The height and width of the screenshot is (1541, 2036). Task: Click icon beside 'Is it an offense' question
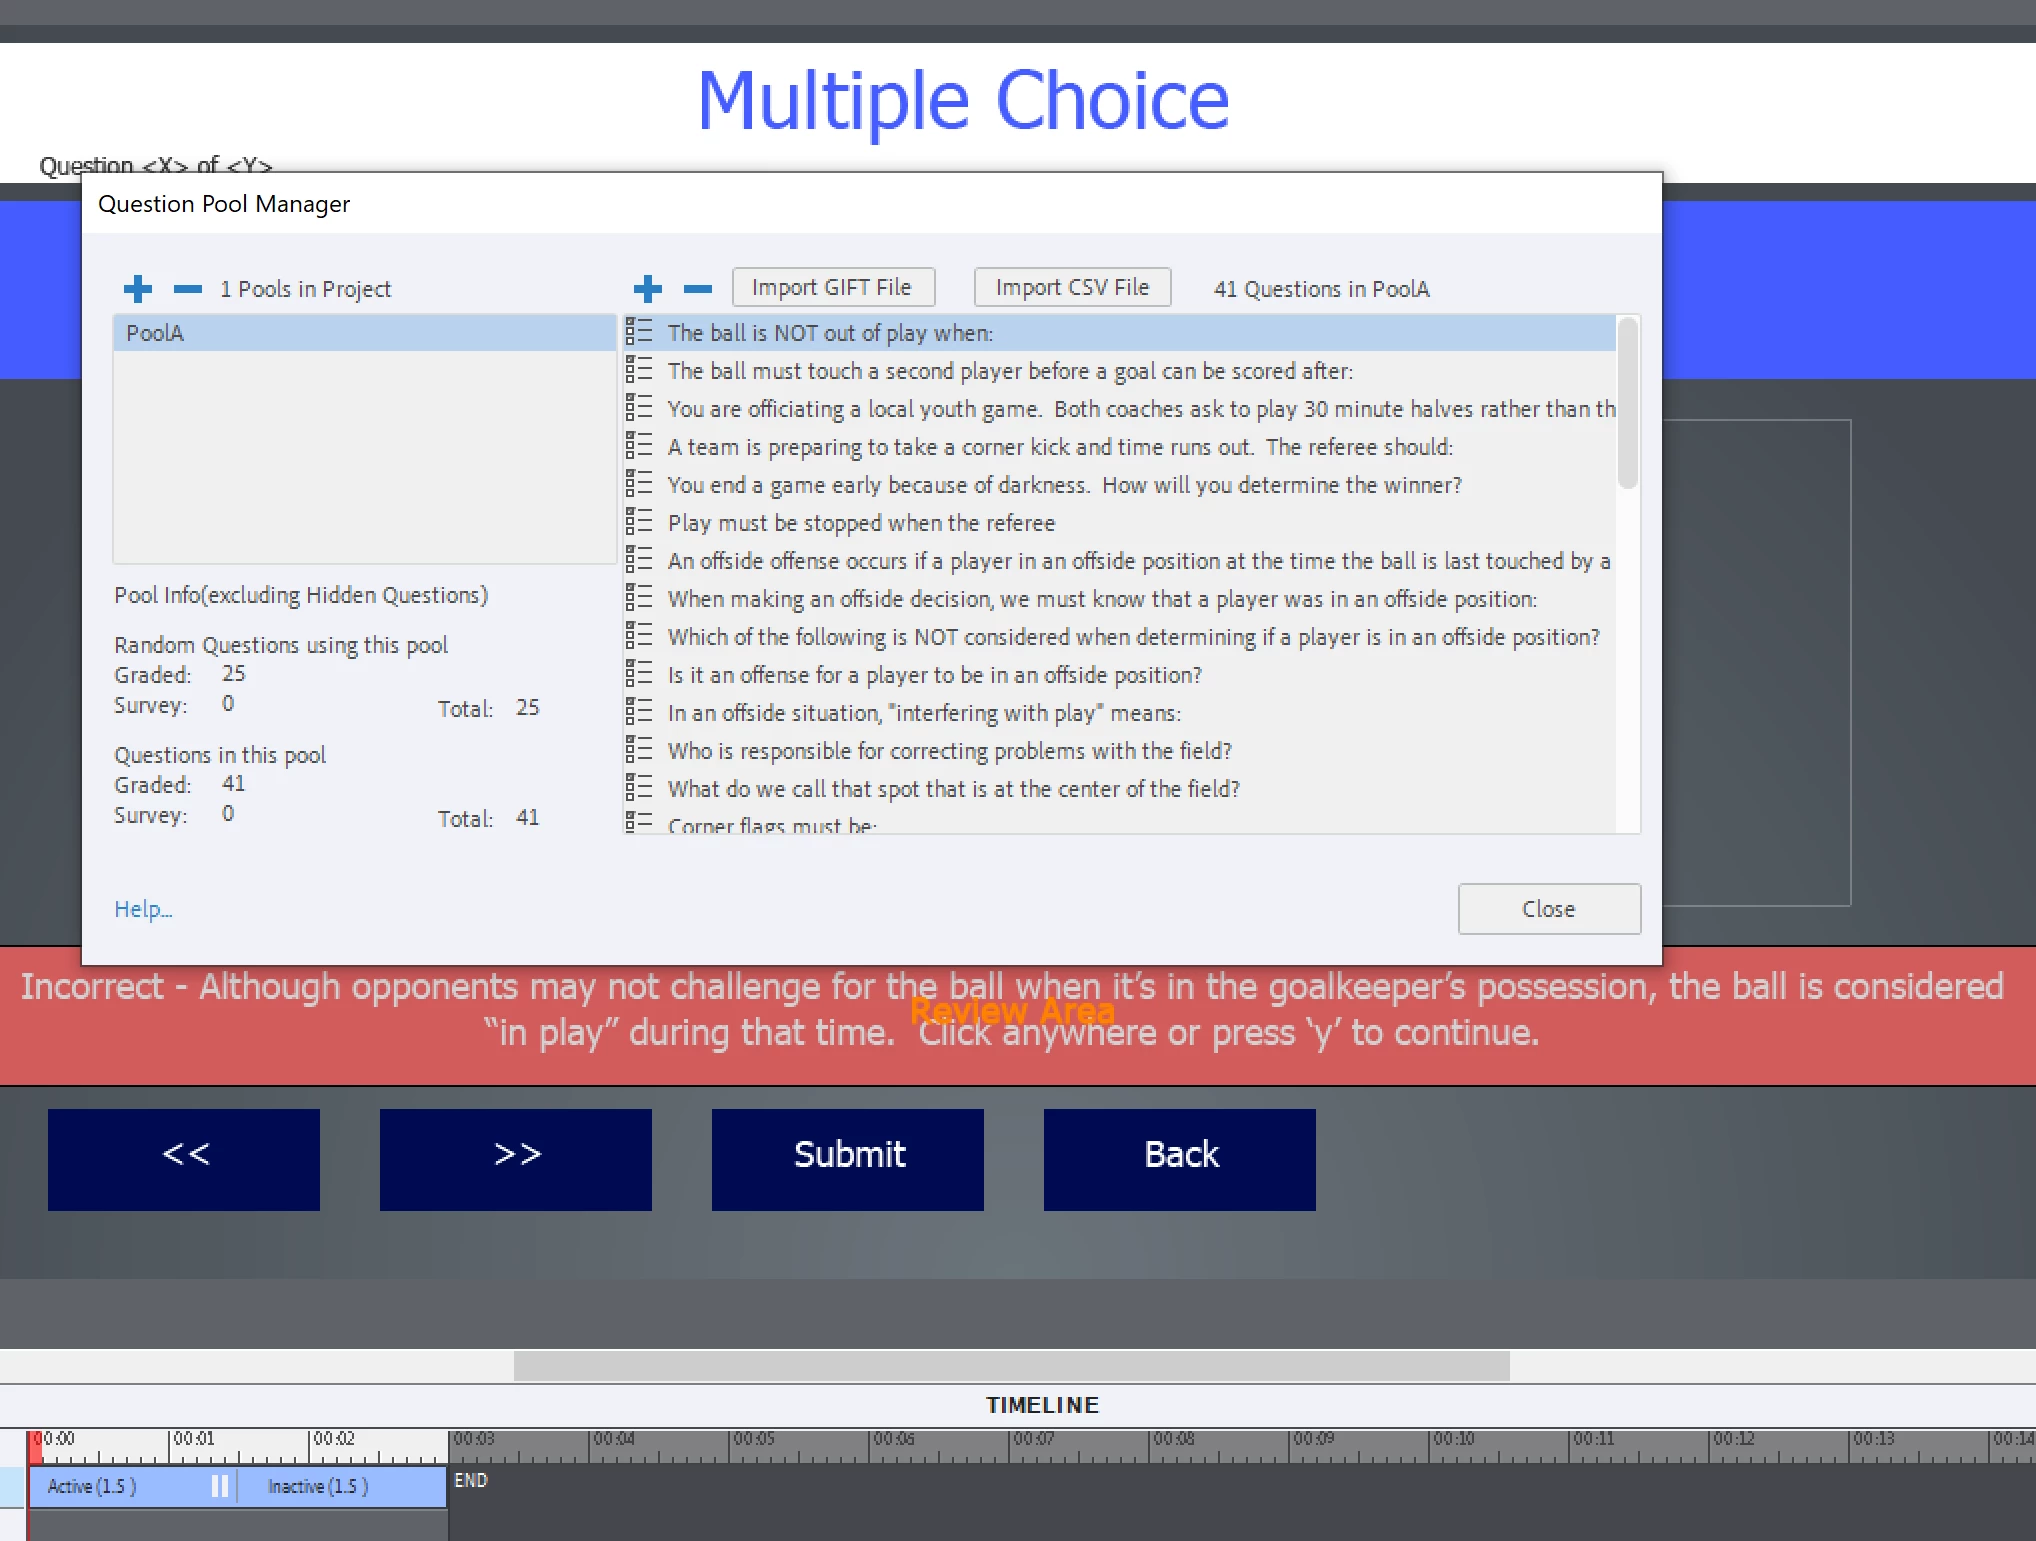(x=639, y=674)
